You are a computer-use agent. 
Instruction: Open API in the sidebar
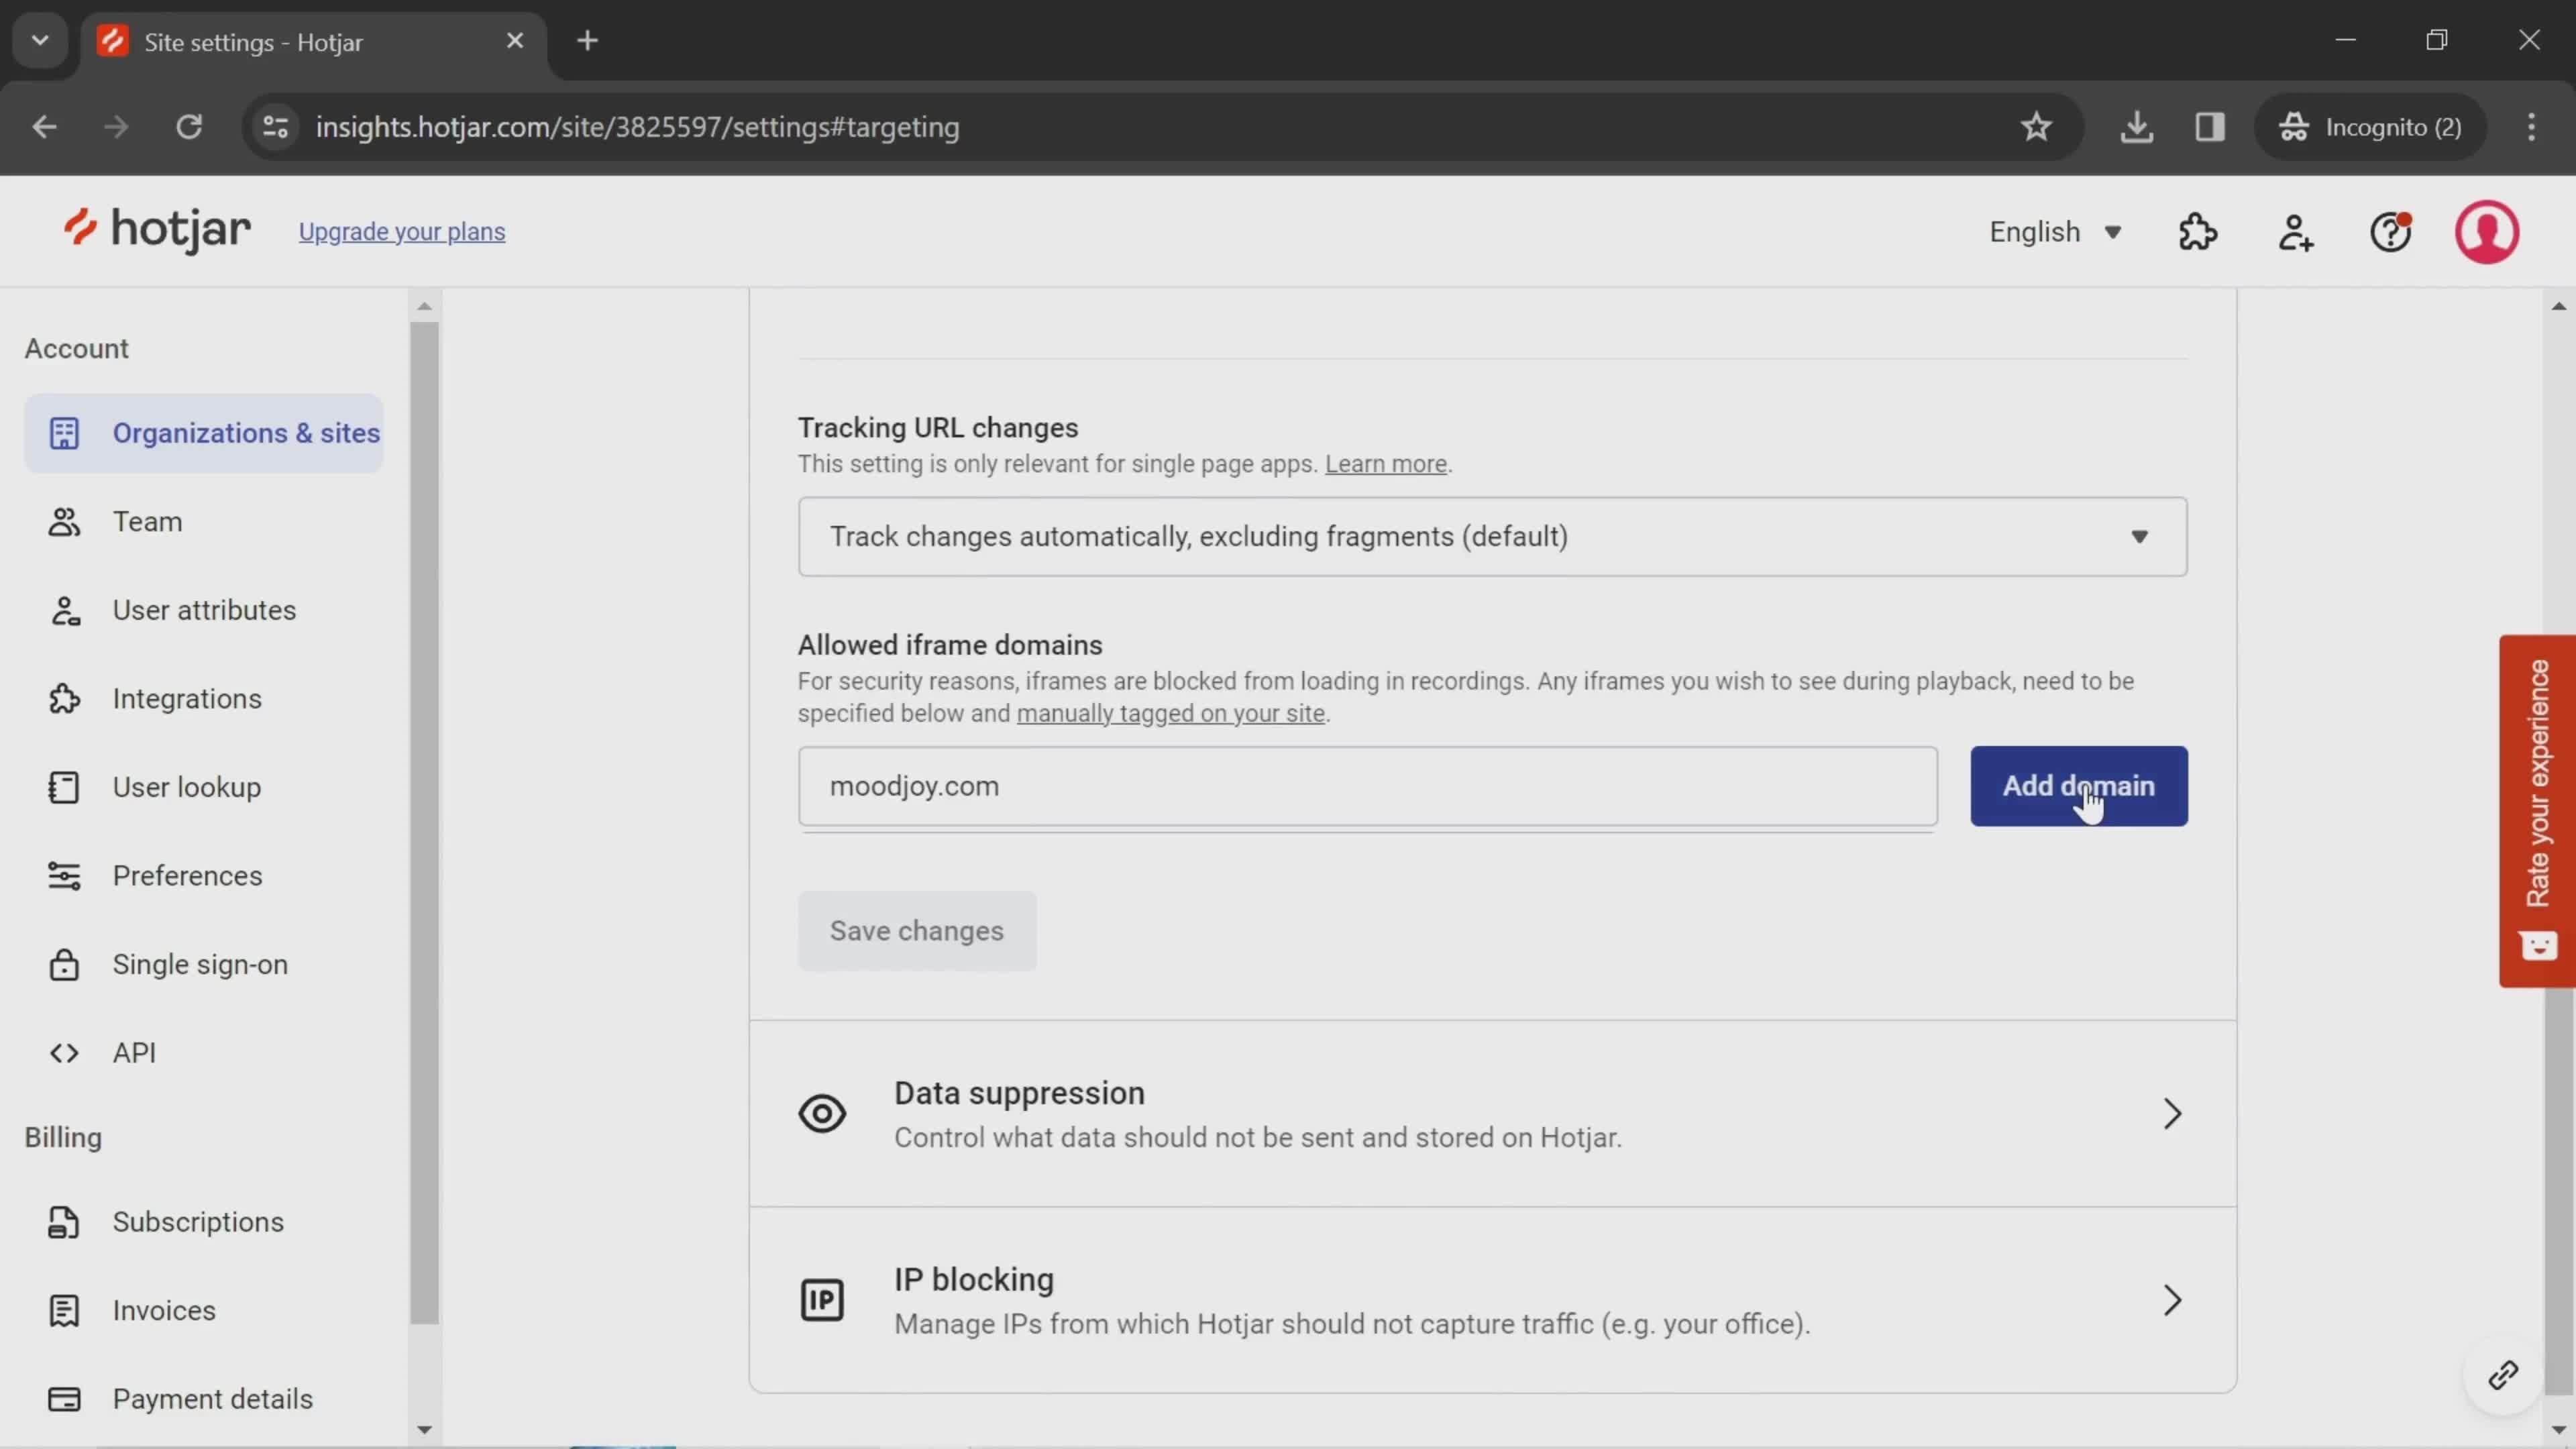click(204, 1053)
